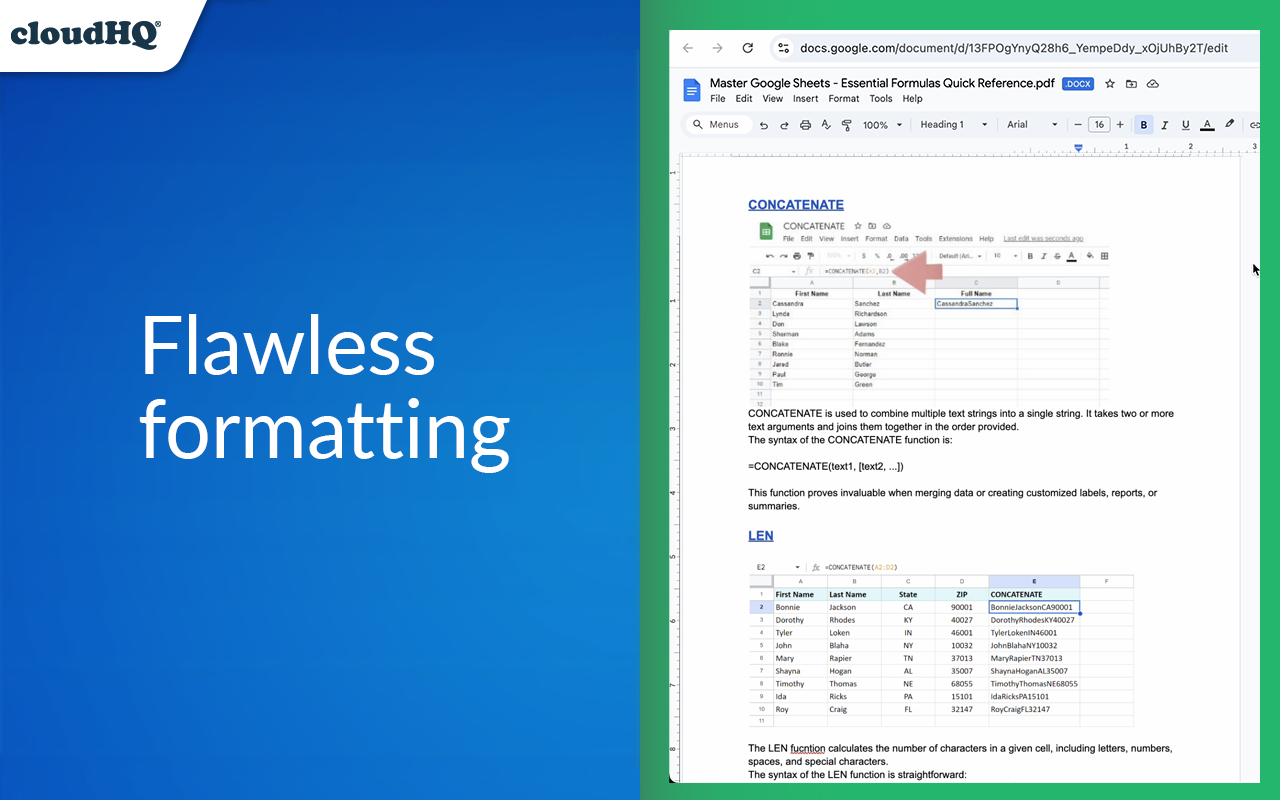
Task: Increase font size with plus button
Action: [x=1120, y=125]
